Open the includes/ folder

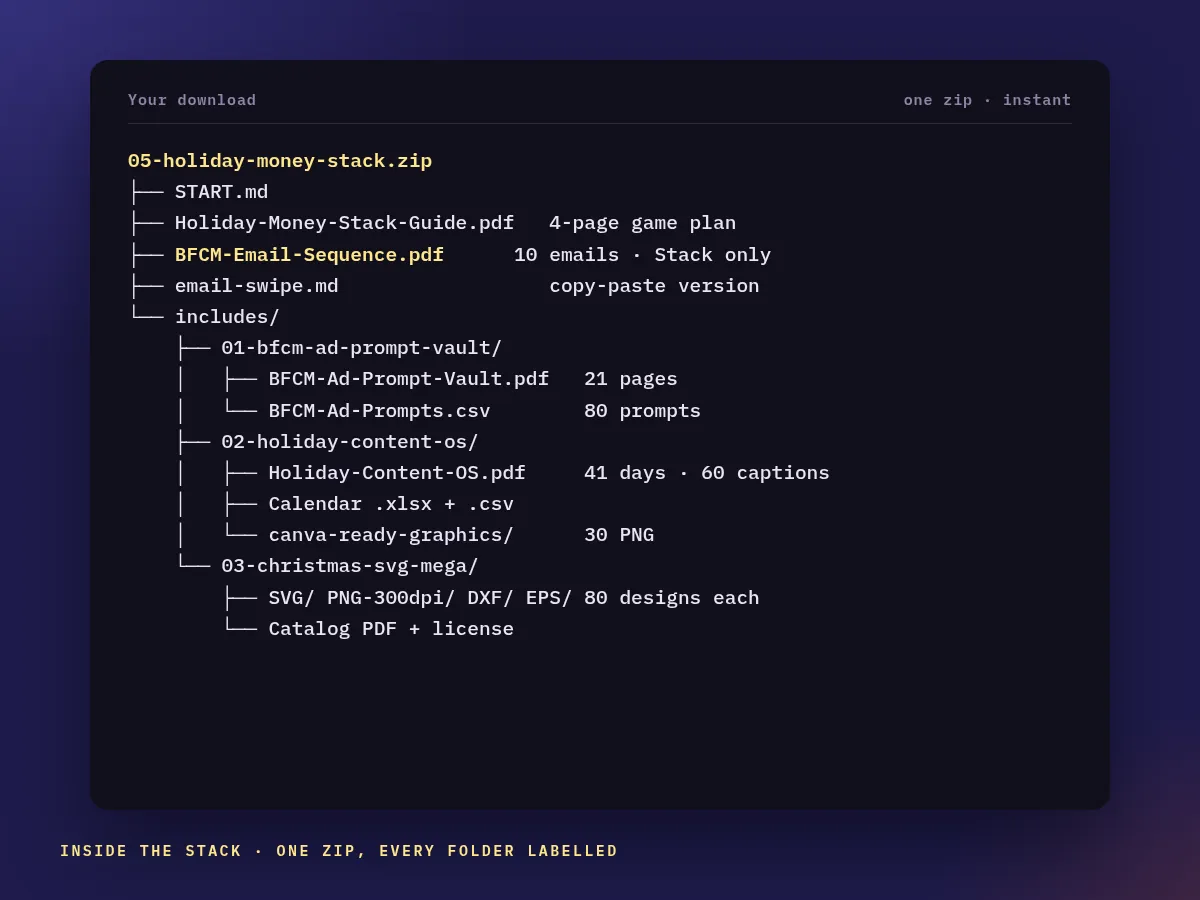click(227, 317)
